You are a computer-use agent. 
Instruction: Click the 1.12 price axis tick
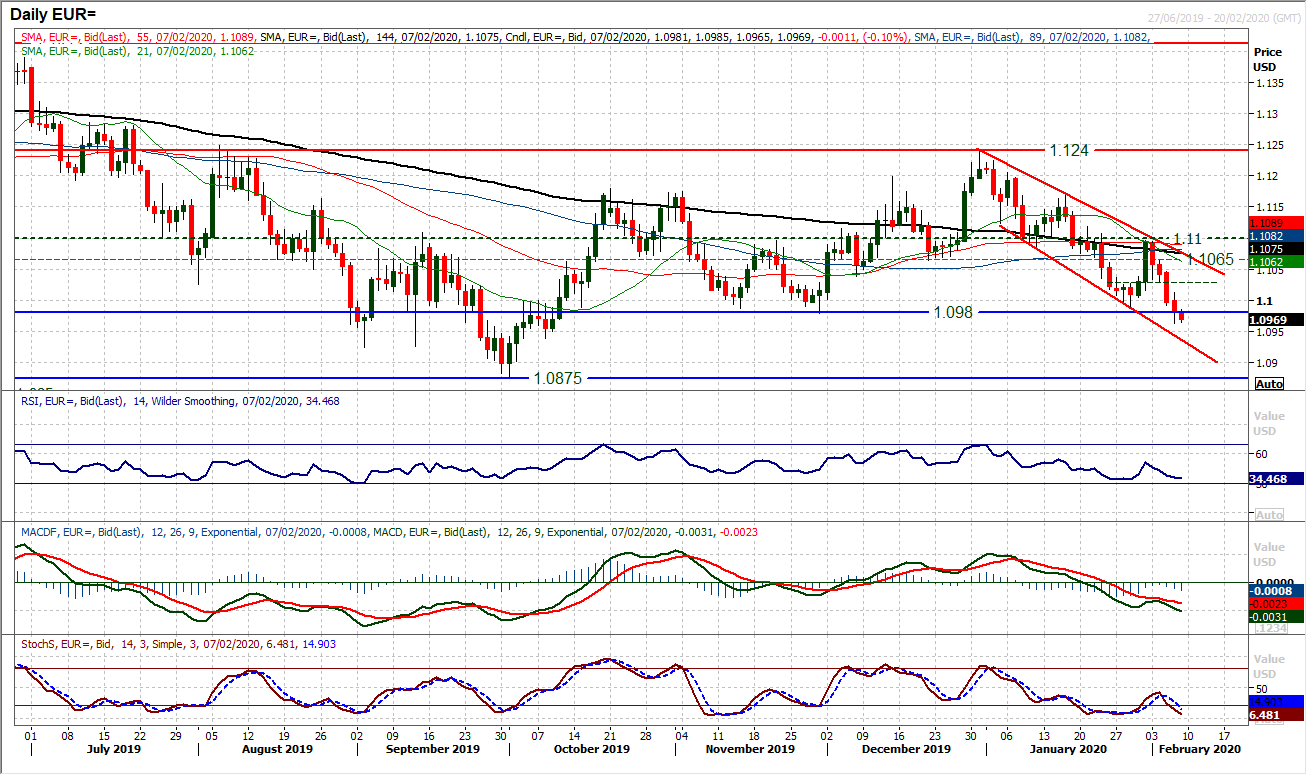(x=1266, y=177)
